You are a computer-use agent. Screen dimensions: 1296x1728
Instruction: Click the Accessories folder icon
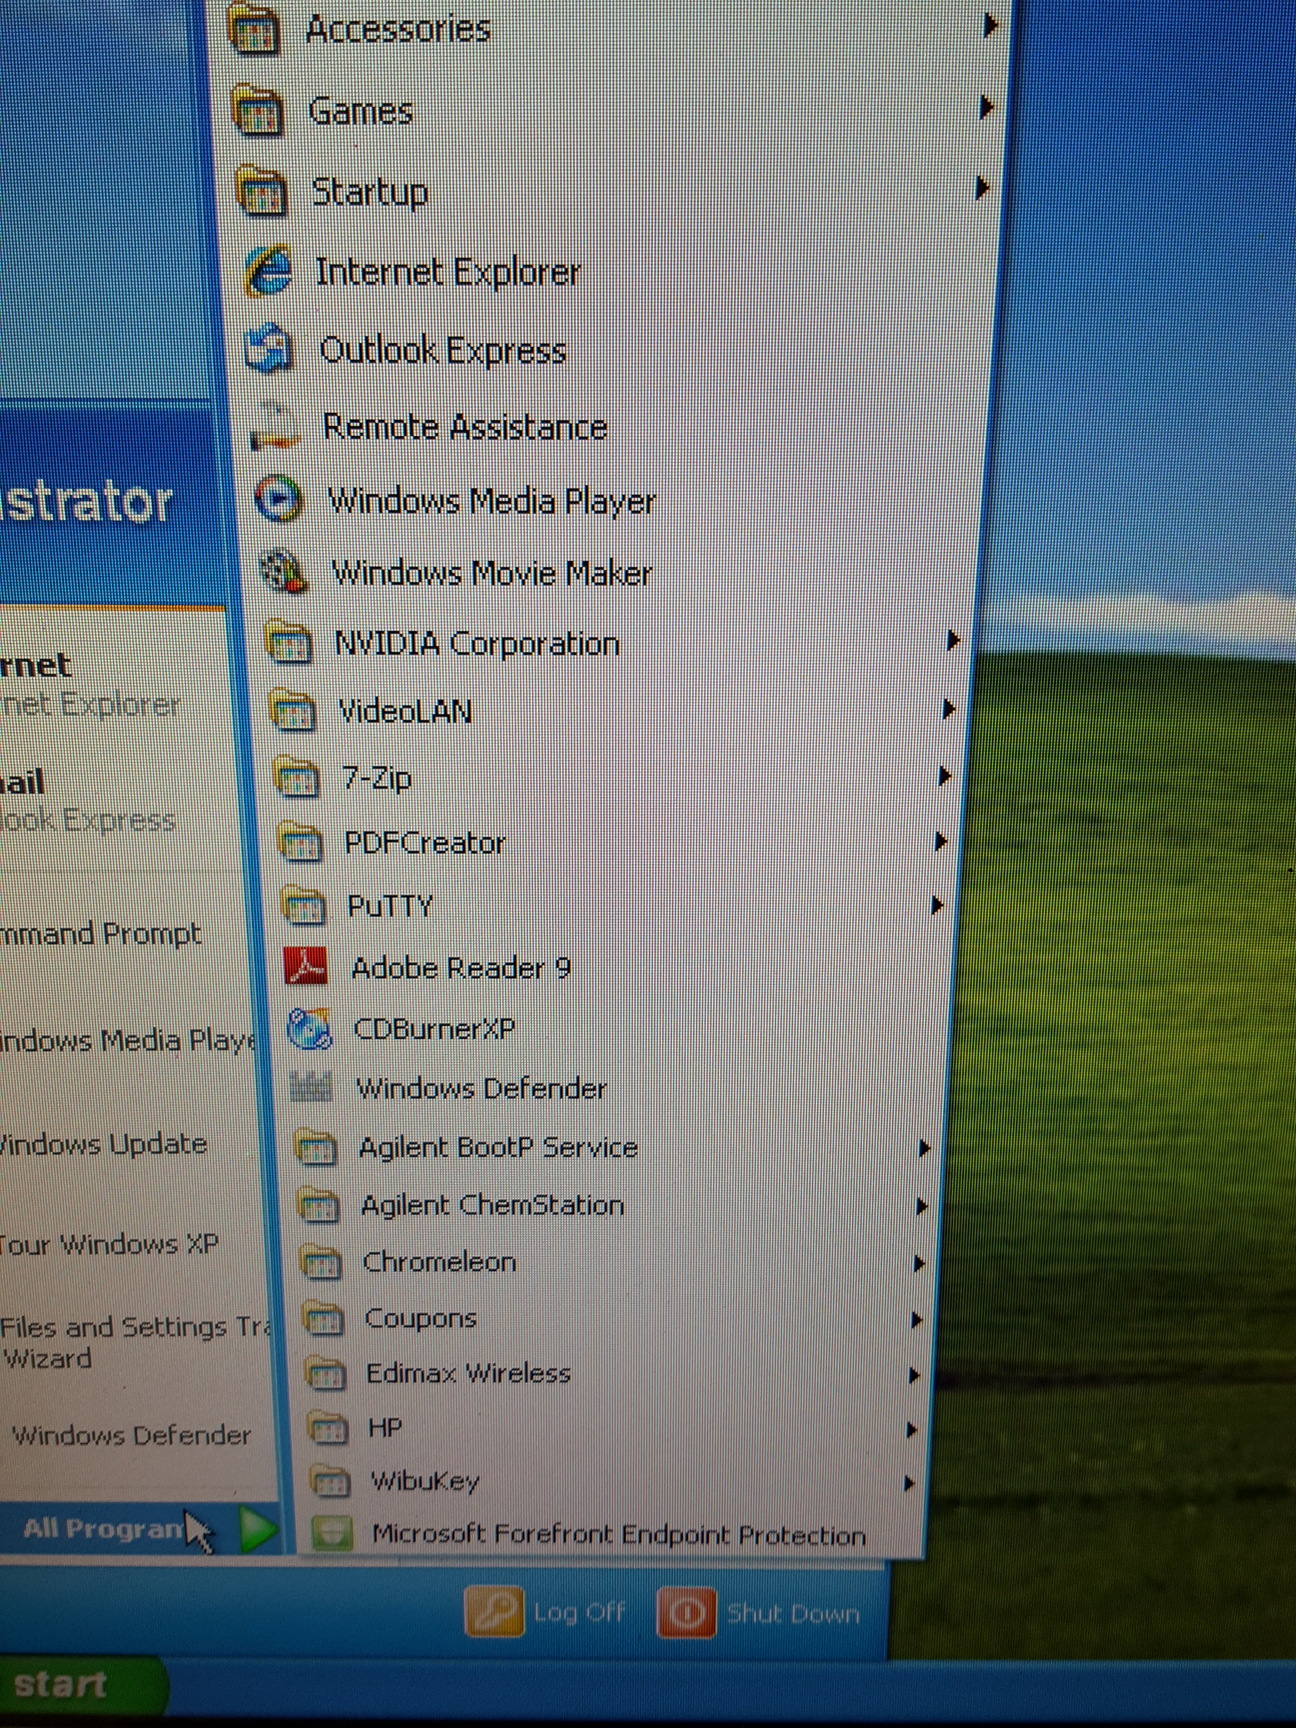254,30
